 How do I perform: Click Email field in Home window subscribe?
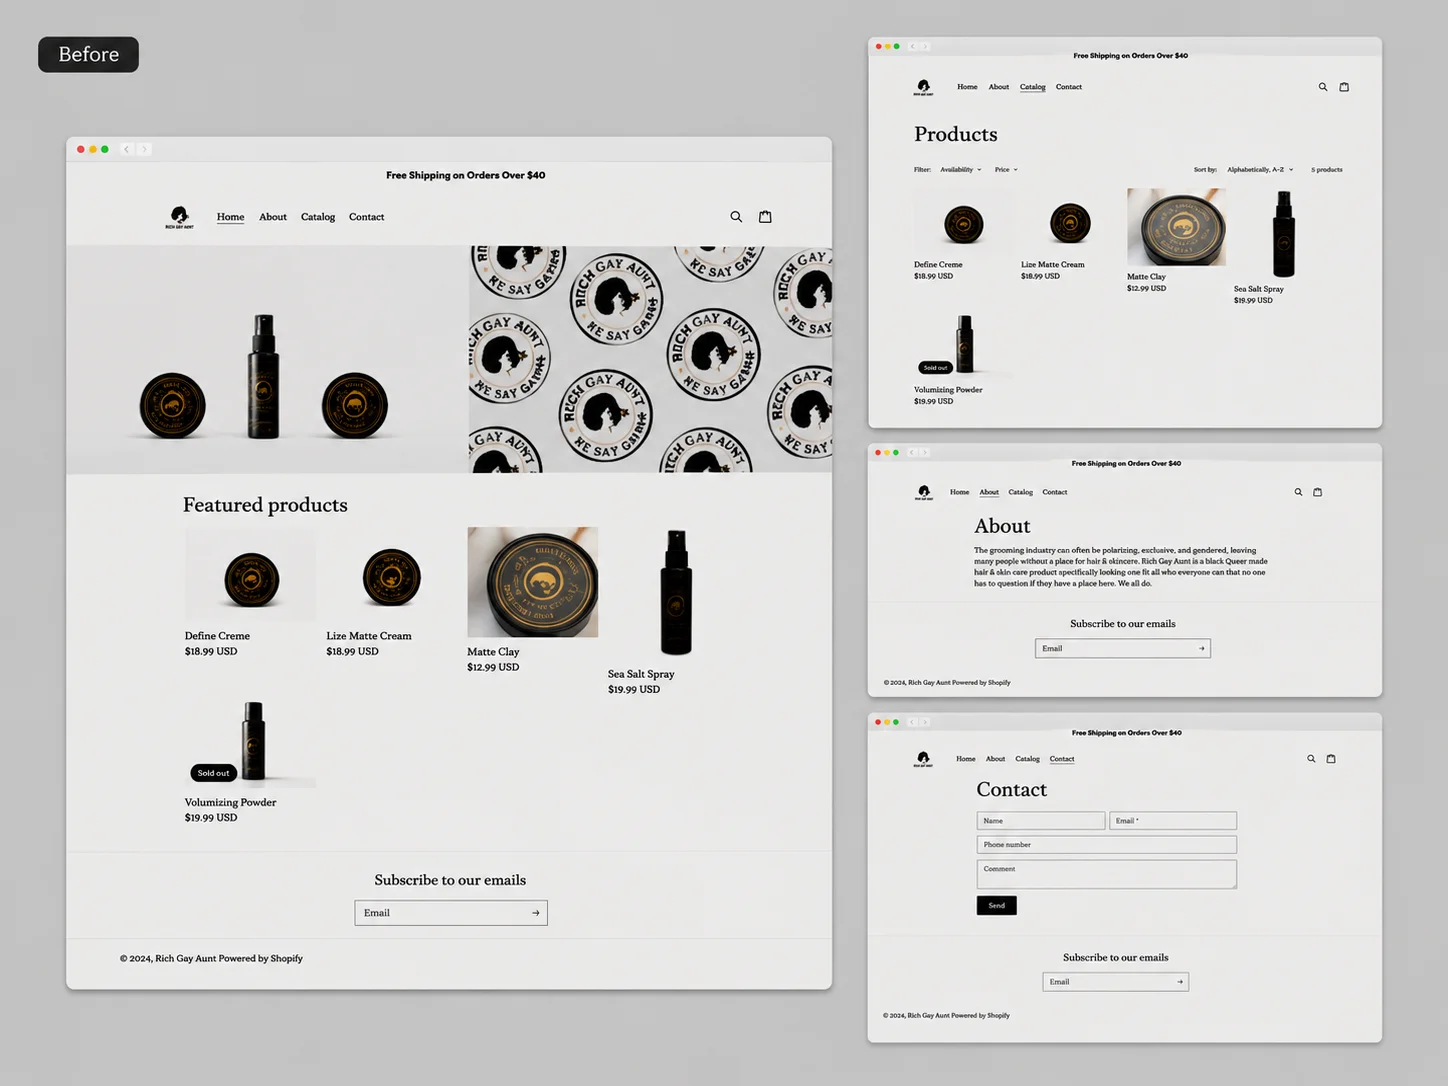click(451, 913)
